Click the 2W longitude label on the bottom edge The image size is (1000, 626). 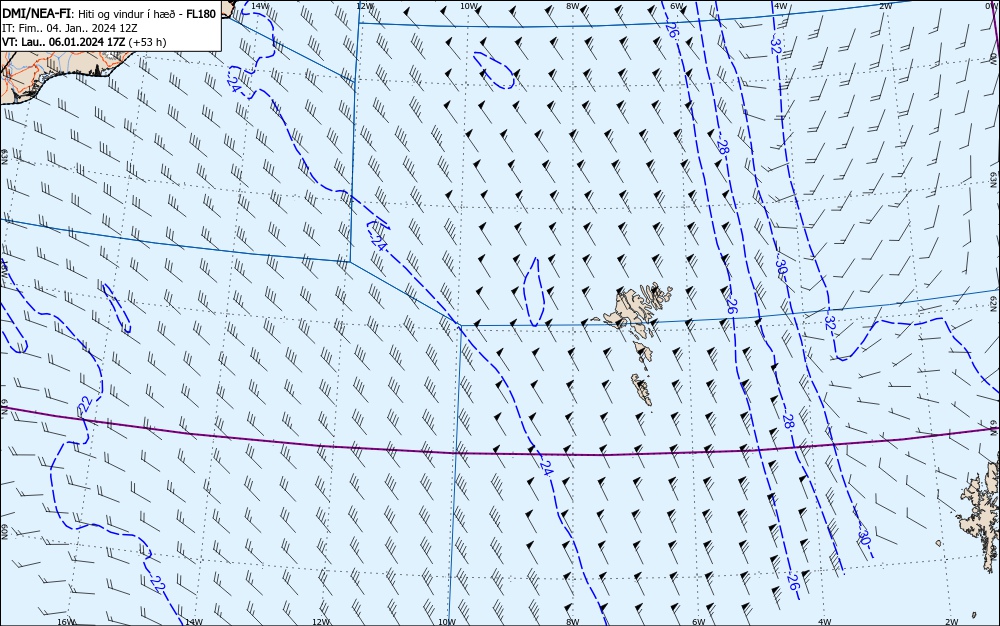(x=952, y=622)
